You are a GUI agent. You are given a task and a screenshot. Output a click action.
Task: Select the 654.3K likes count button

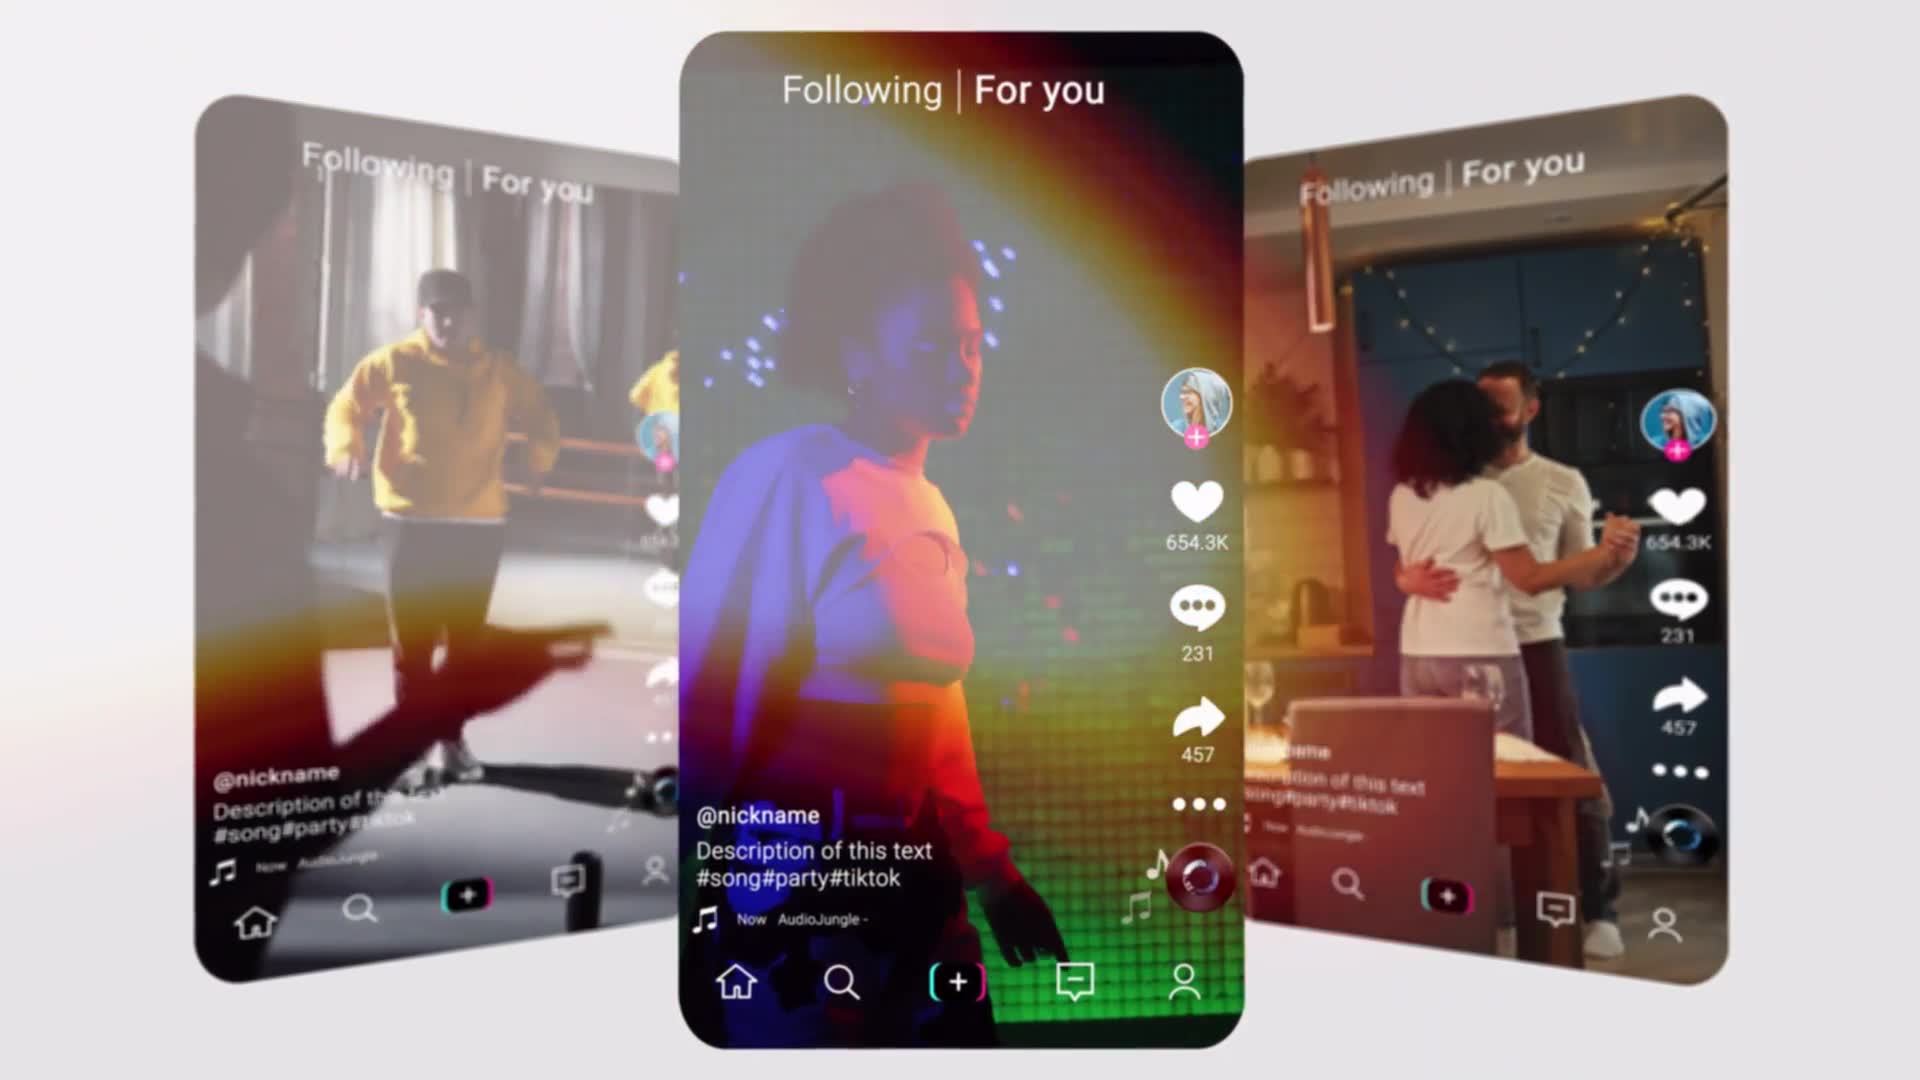pos(1196,513)
